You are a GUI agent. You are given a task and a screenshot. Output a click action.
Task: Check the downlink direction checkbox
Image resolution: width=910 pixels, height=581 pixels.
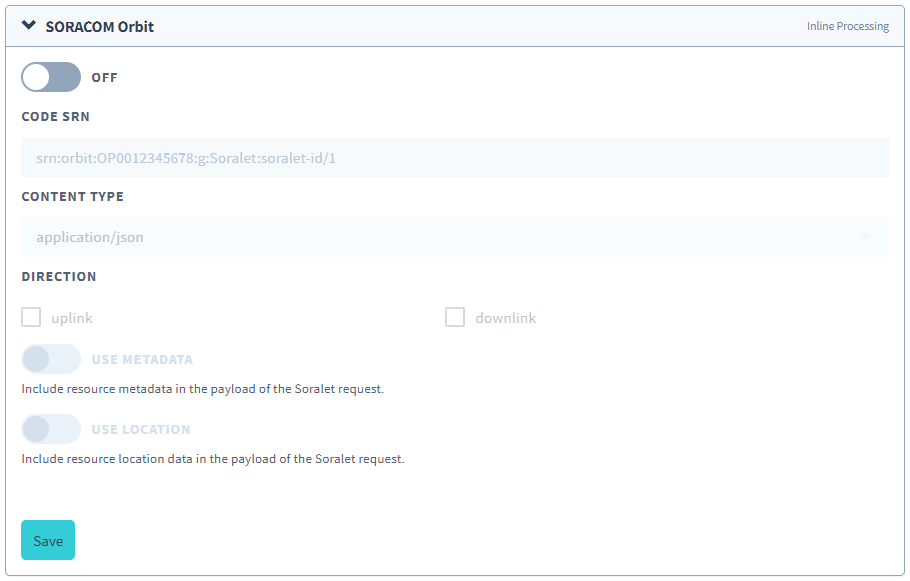(x=455, y=318)
